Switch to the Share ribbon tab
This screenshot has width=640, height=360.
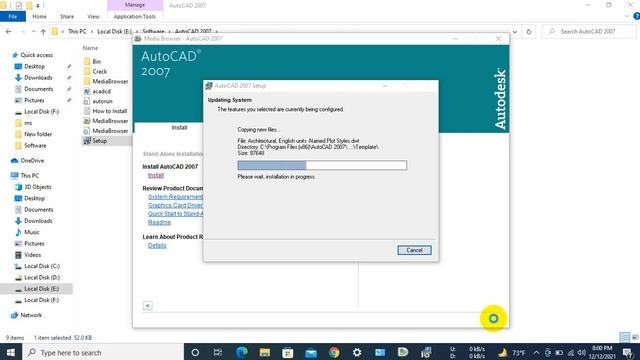67,16
